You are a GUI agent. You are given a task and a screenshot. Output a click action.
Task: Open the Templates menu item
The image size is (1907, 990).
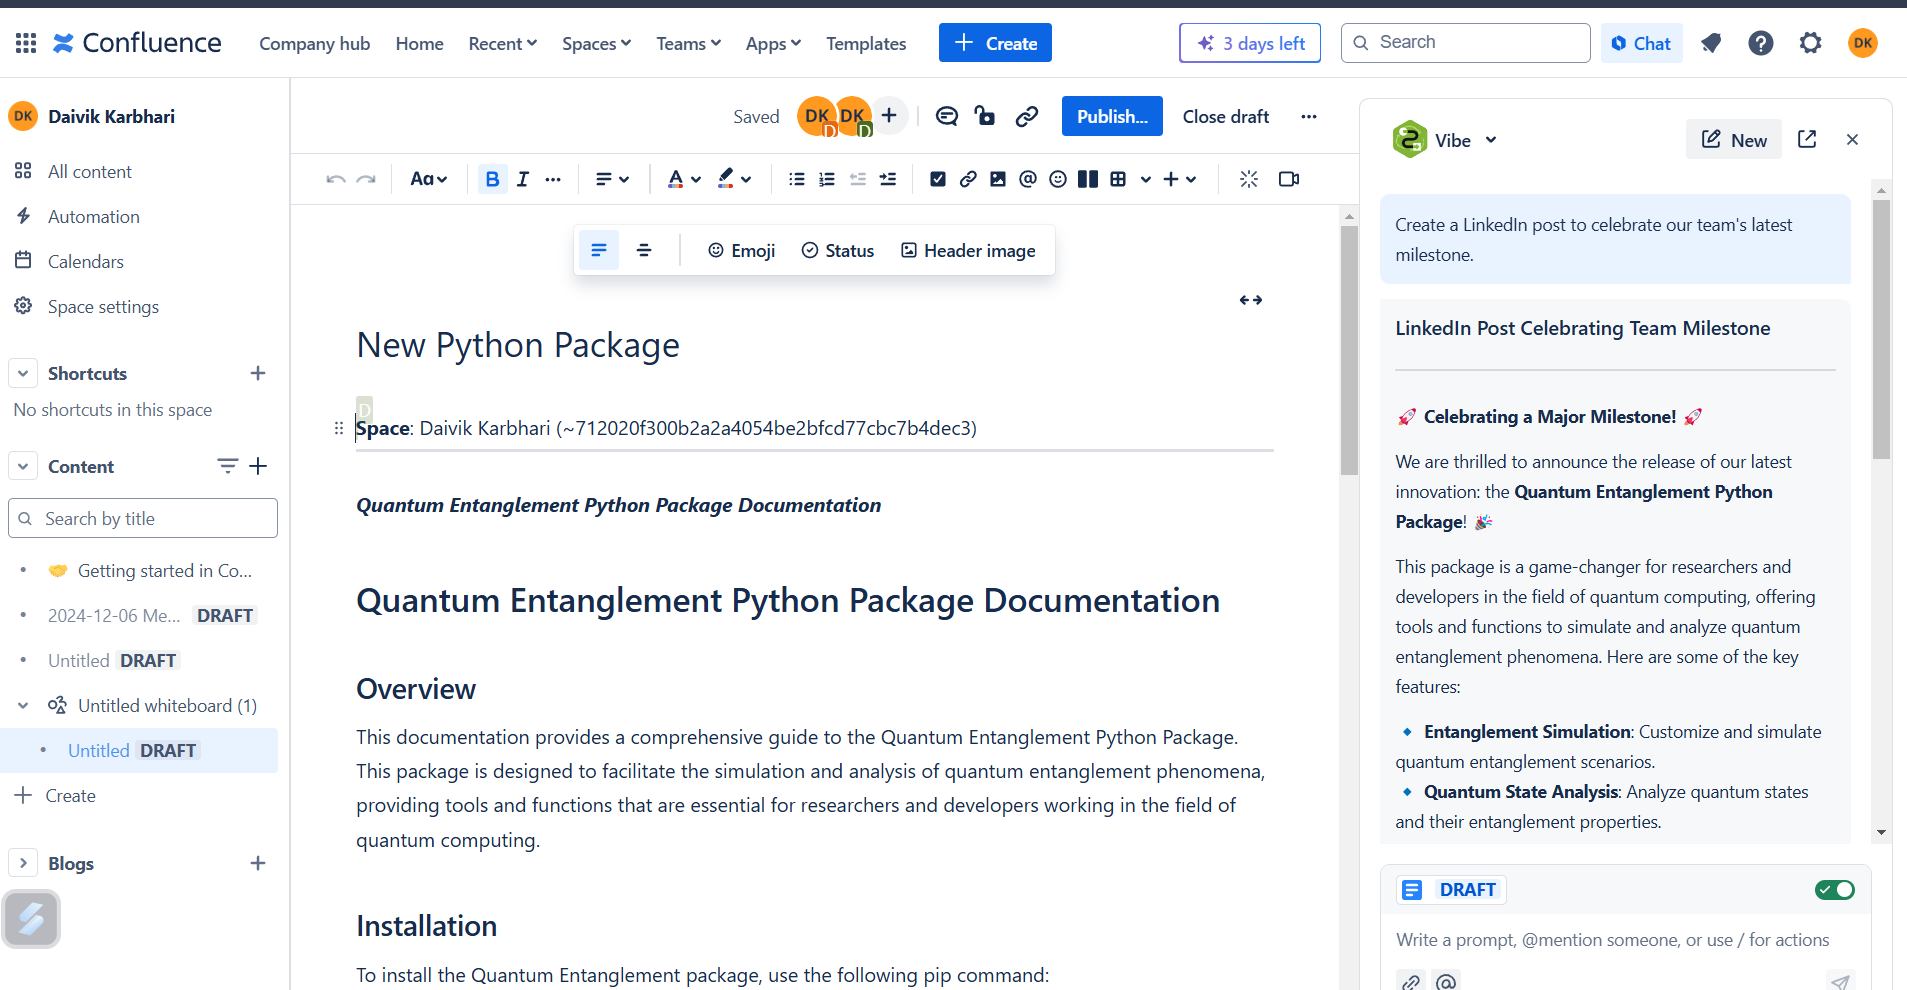[x=866, y=43]
